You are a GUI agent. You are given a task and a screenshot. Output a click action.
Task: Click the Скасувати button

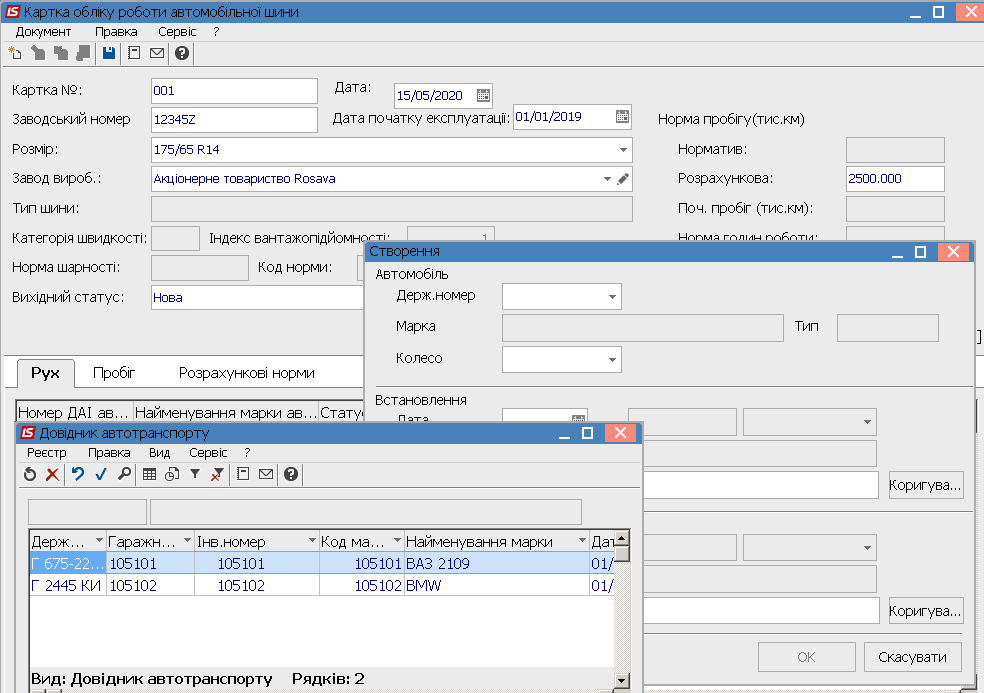[x=912, y=657]
